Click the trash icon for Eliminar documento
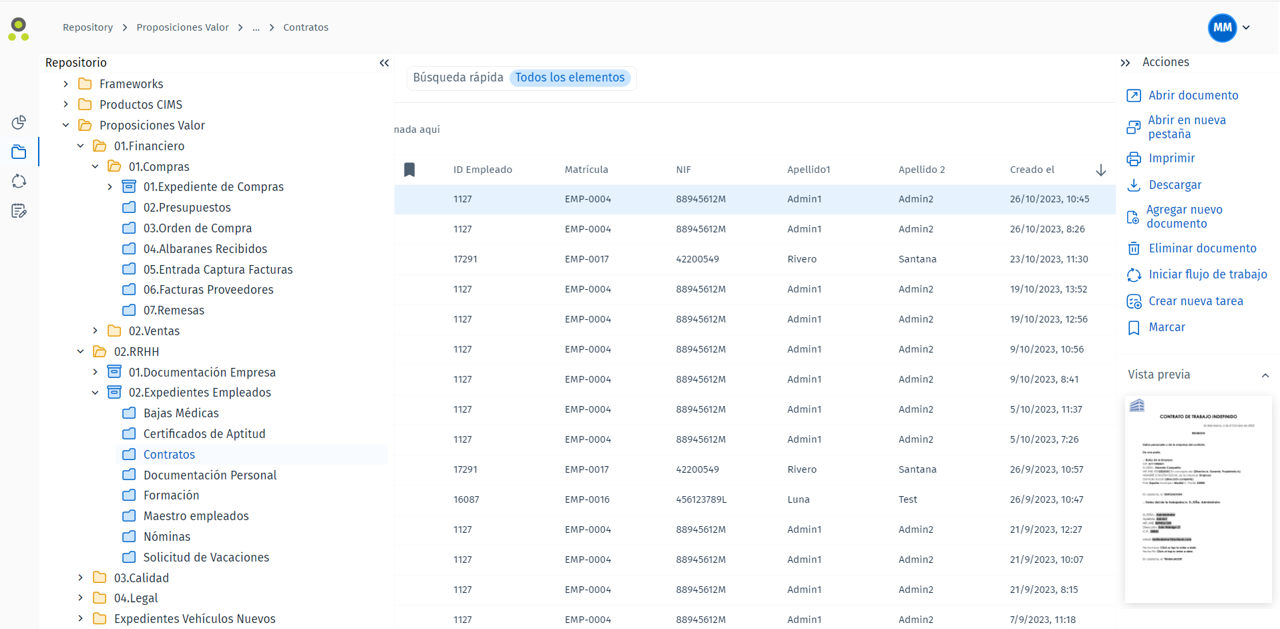This screenshot has width=1280, height=629. pyautogui.click(x=1133, y=249)
